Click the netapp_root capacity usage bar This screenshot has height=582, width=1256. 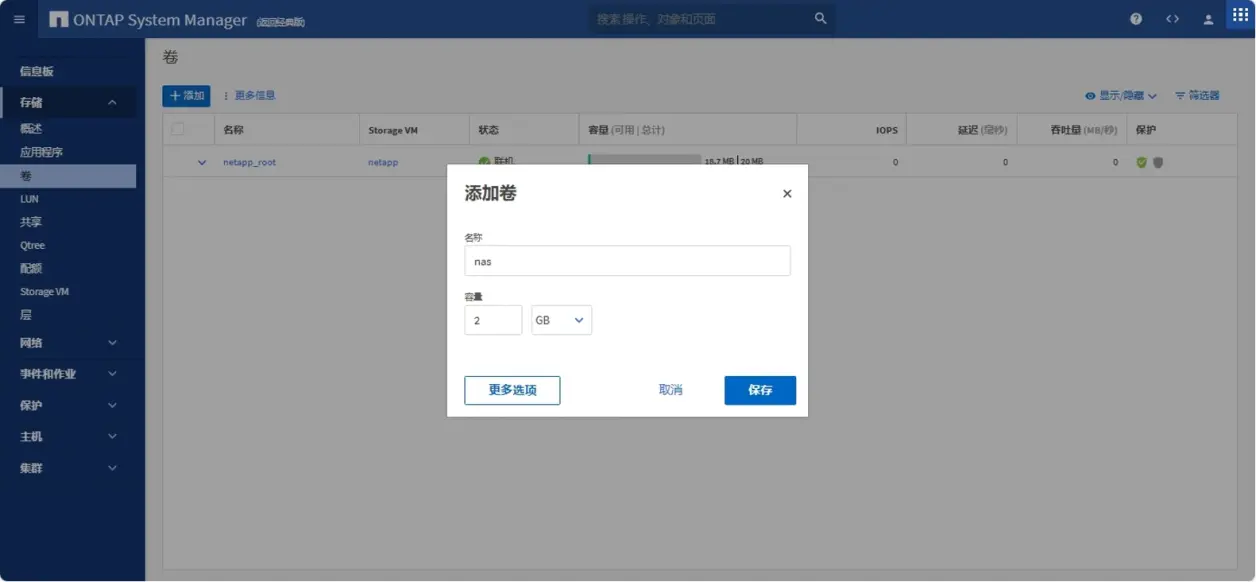tap(644, 160)
